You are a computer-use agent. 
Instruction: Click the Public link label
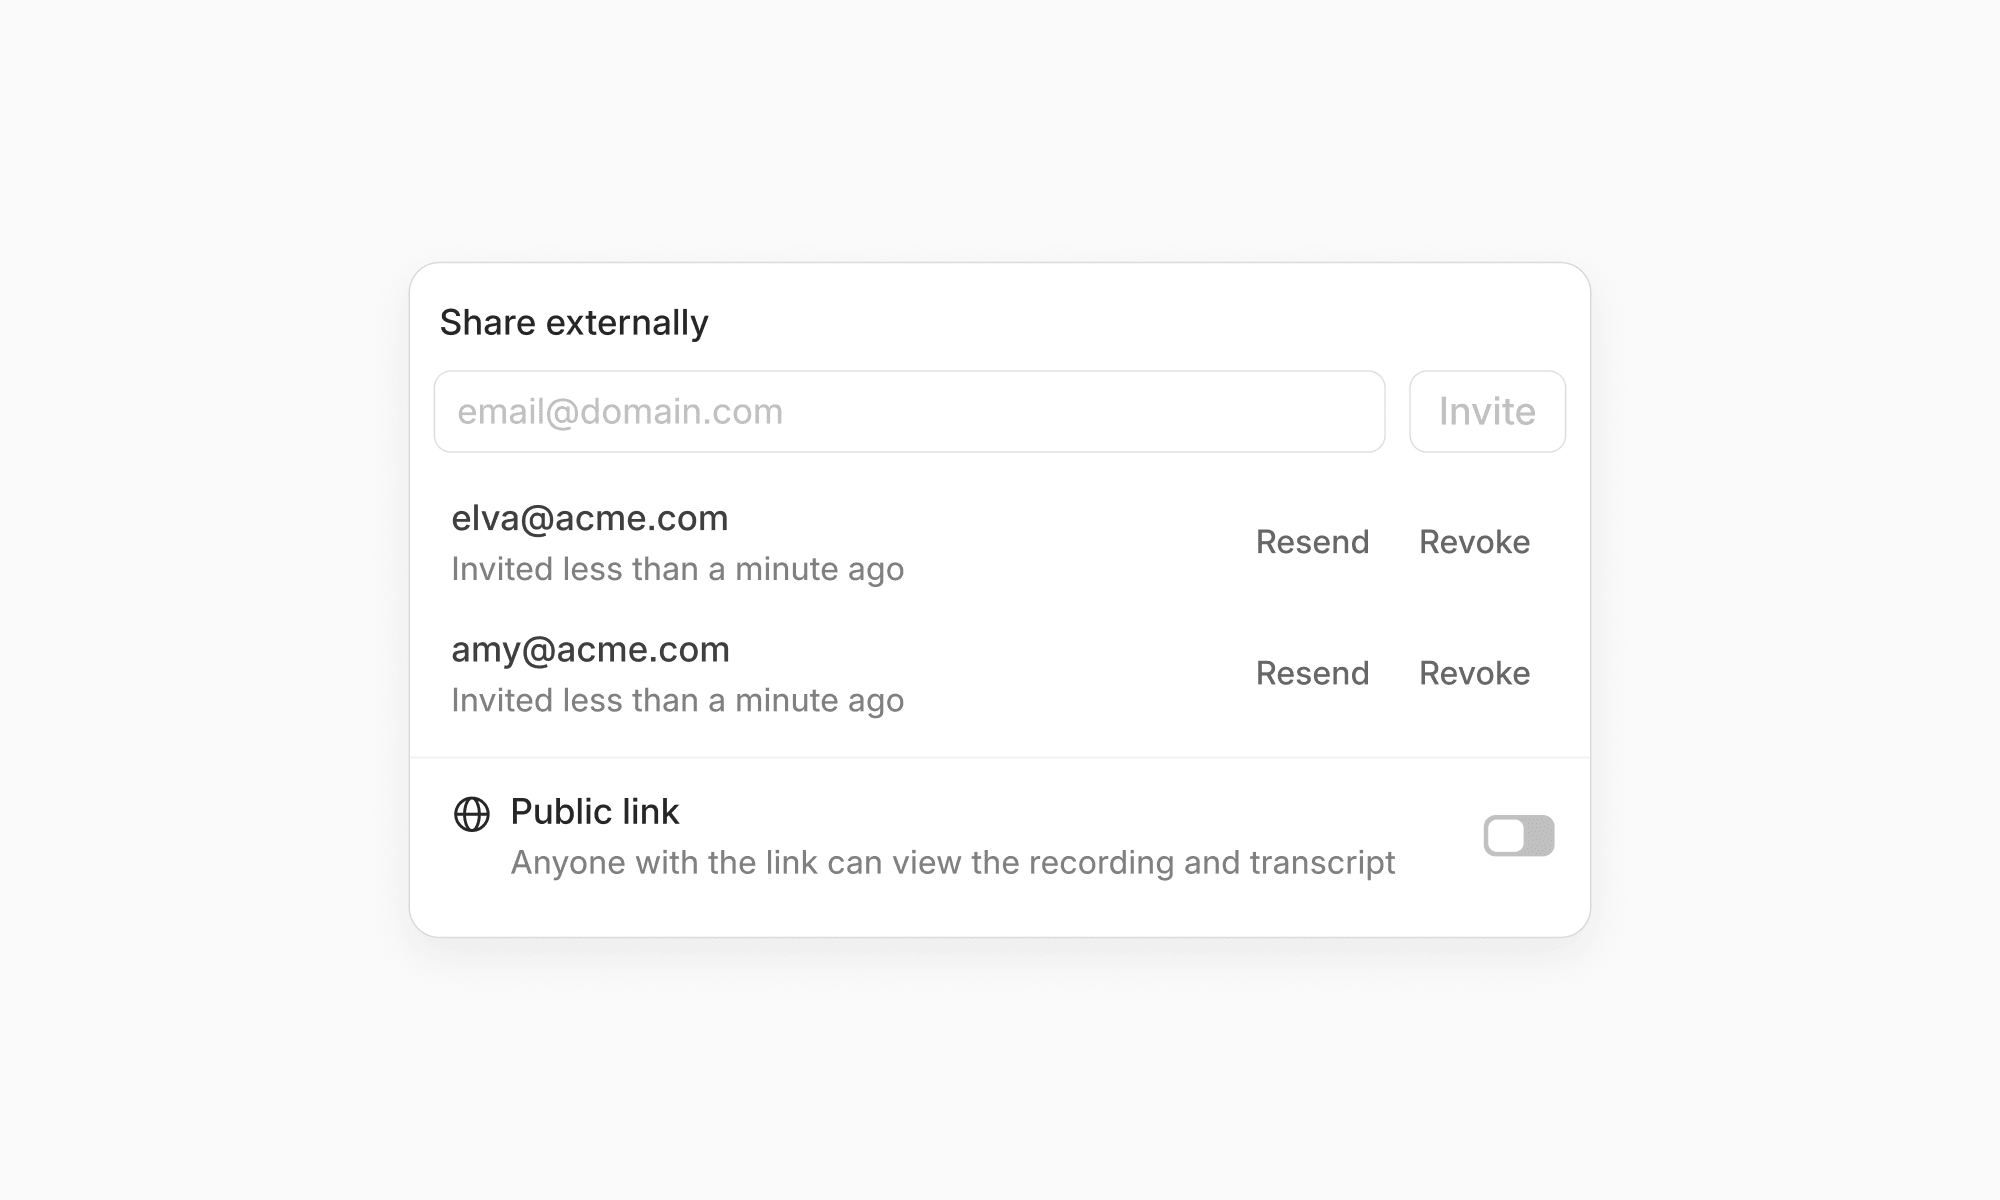pyautogui.click(x=595, y=811)
